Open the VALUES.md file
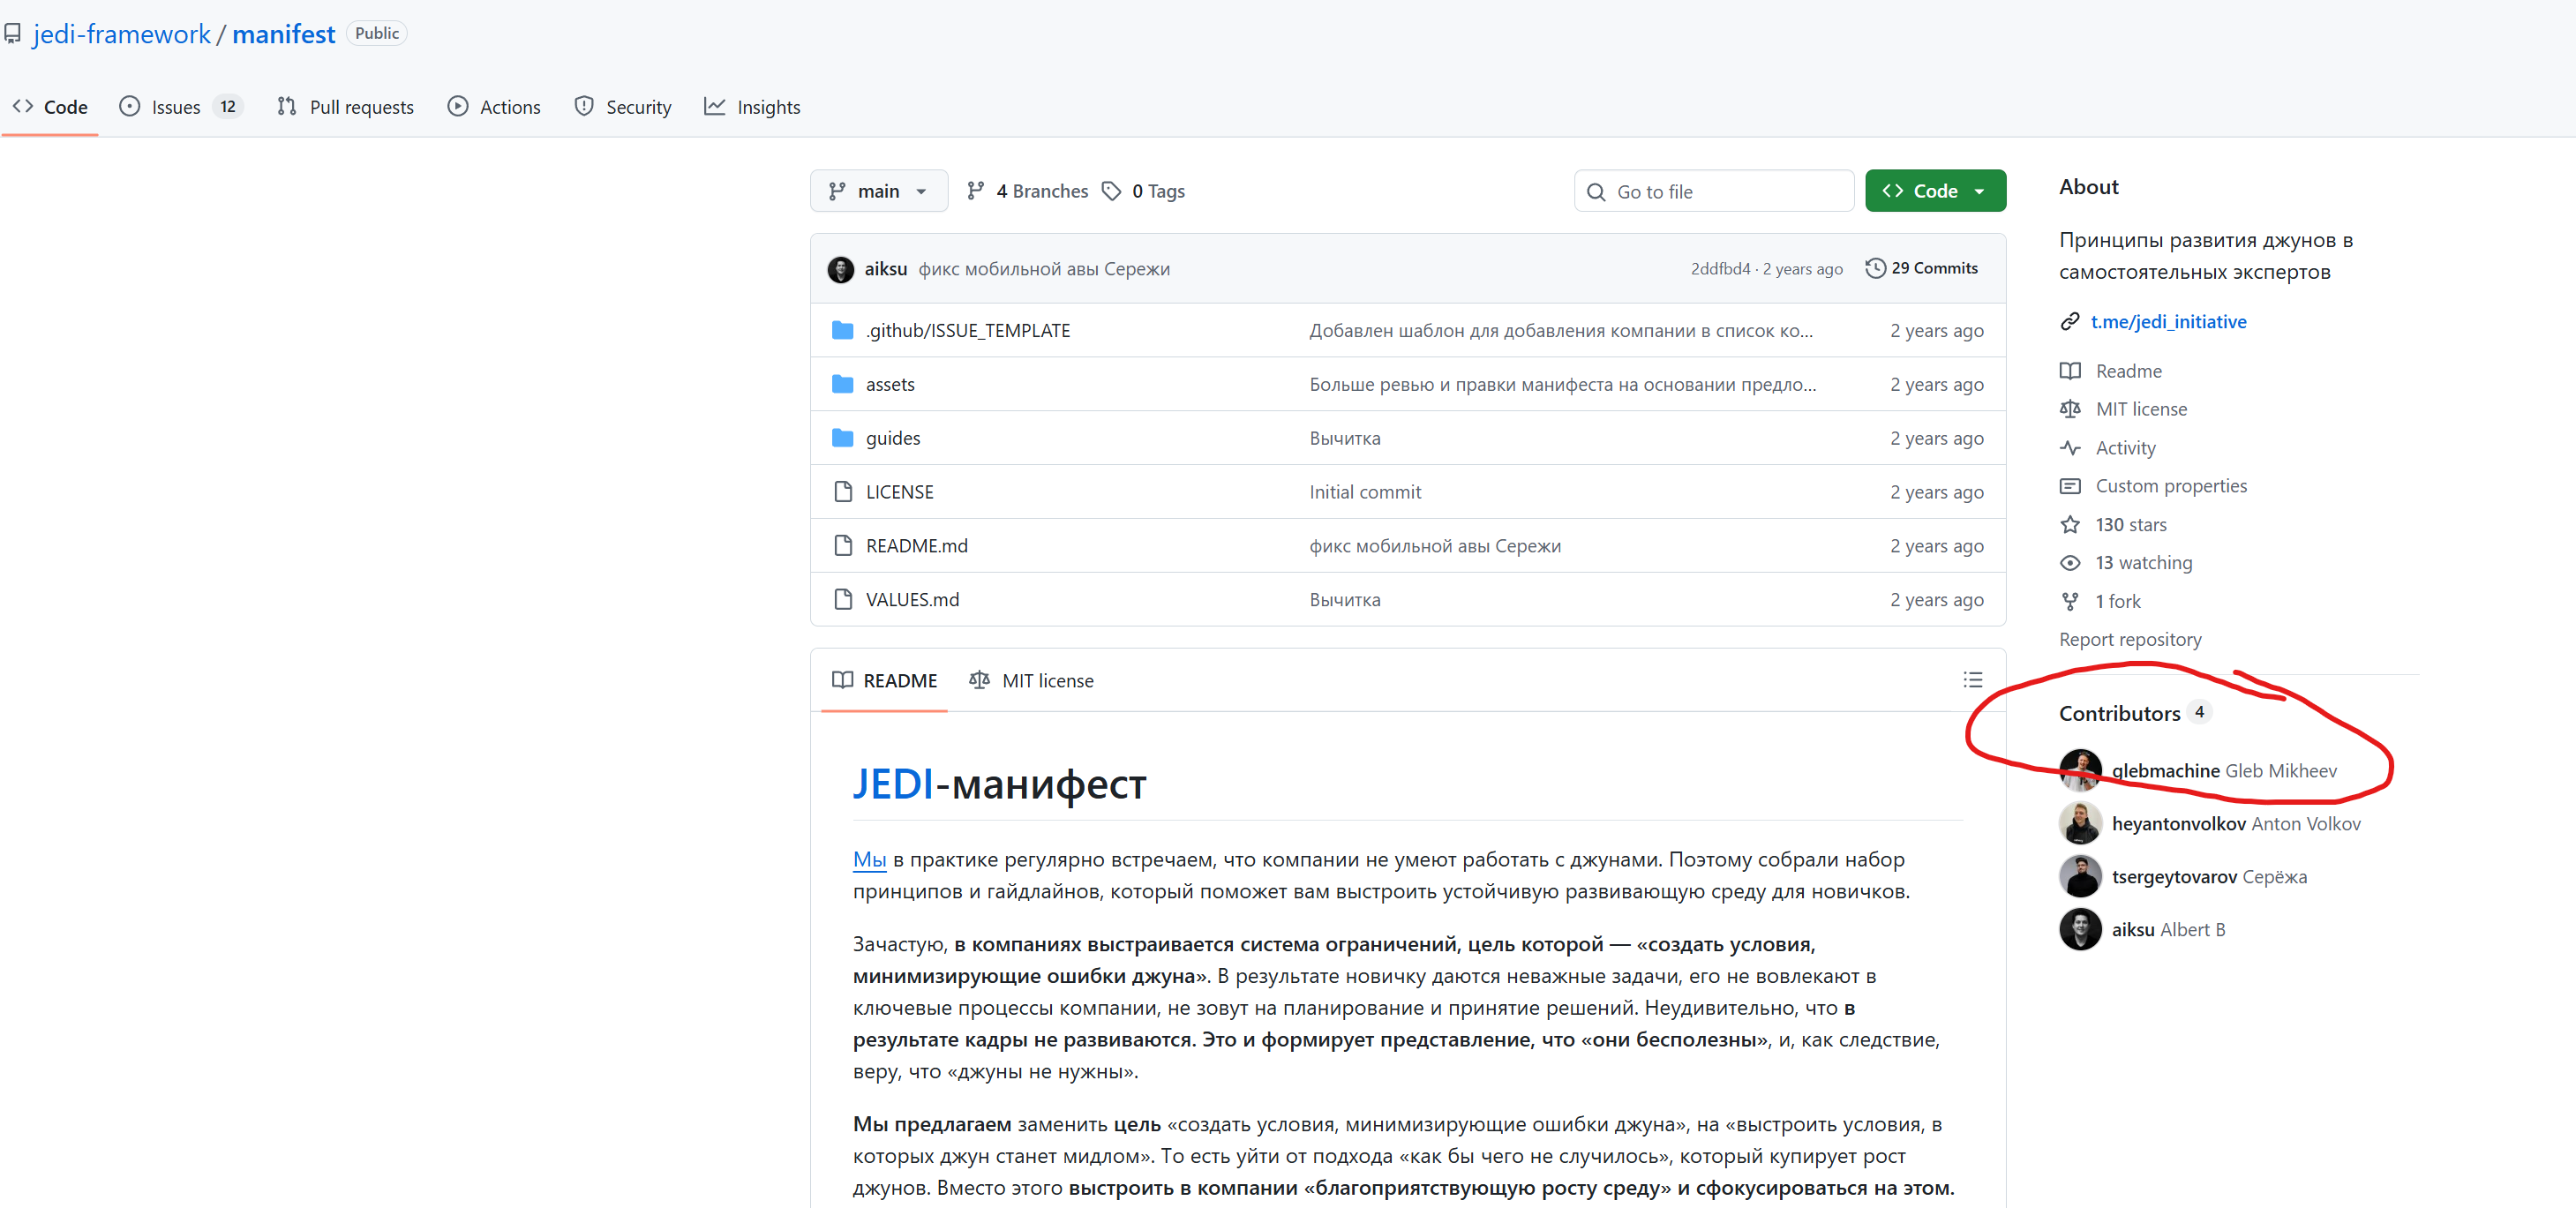The image size is (2576, 1208). [912, 600]
